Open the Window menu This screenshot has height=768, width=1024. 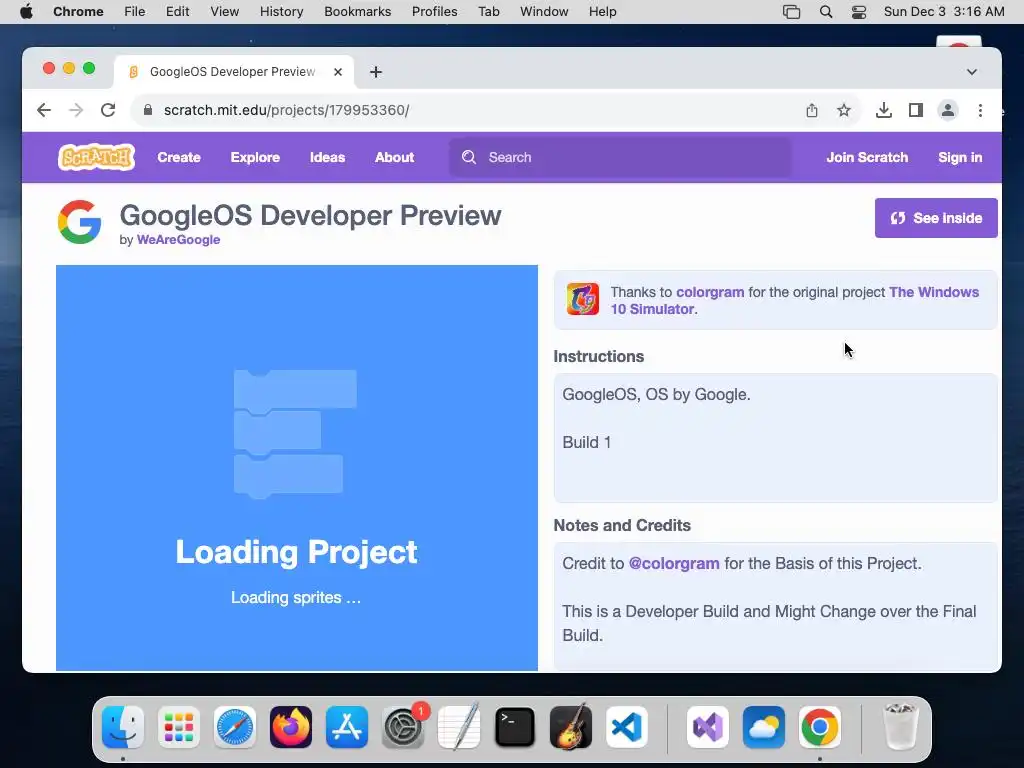click(x=544, y=12)
